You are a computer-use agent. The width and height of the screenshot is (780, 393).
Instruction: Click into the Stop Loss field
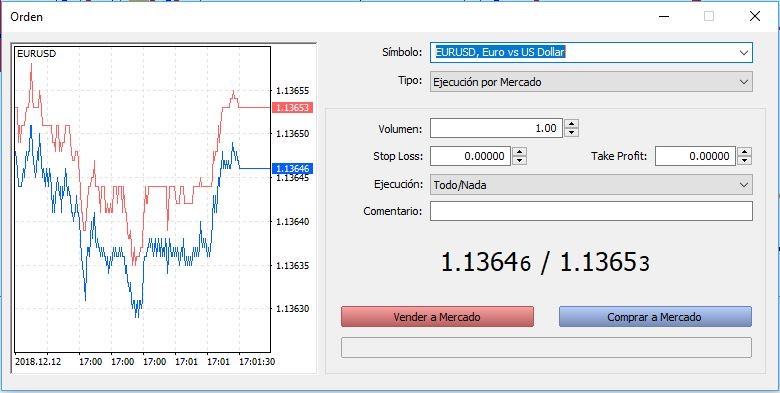tap(470, 156)
